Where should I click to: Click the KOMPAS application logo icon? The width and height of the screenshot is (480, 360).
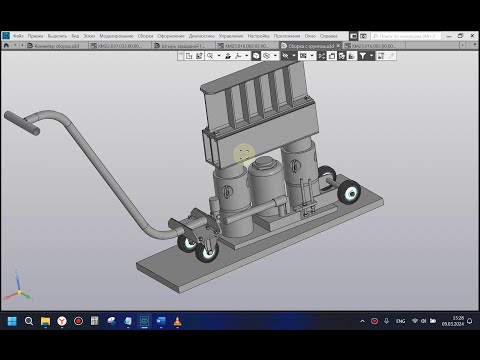coord(6,36)
